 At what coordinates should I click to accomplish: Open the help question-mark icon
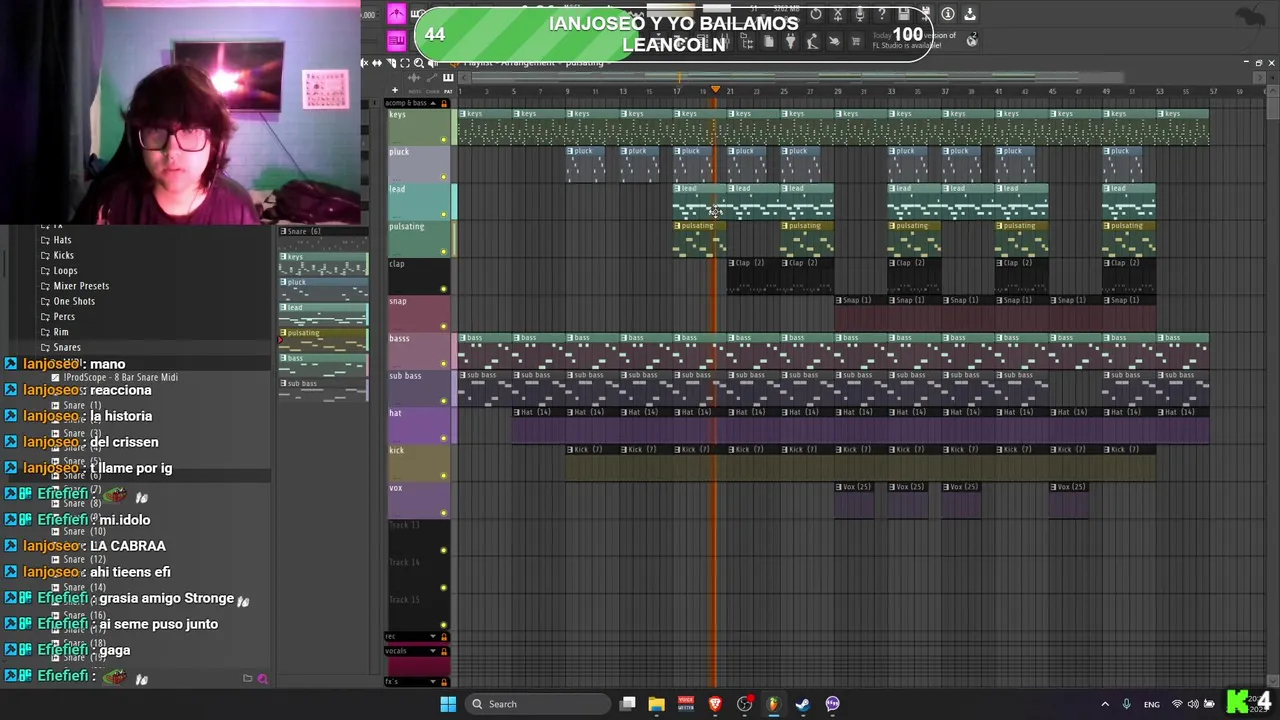881,14
